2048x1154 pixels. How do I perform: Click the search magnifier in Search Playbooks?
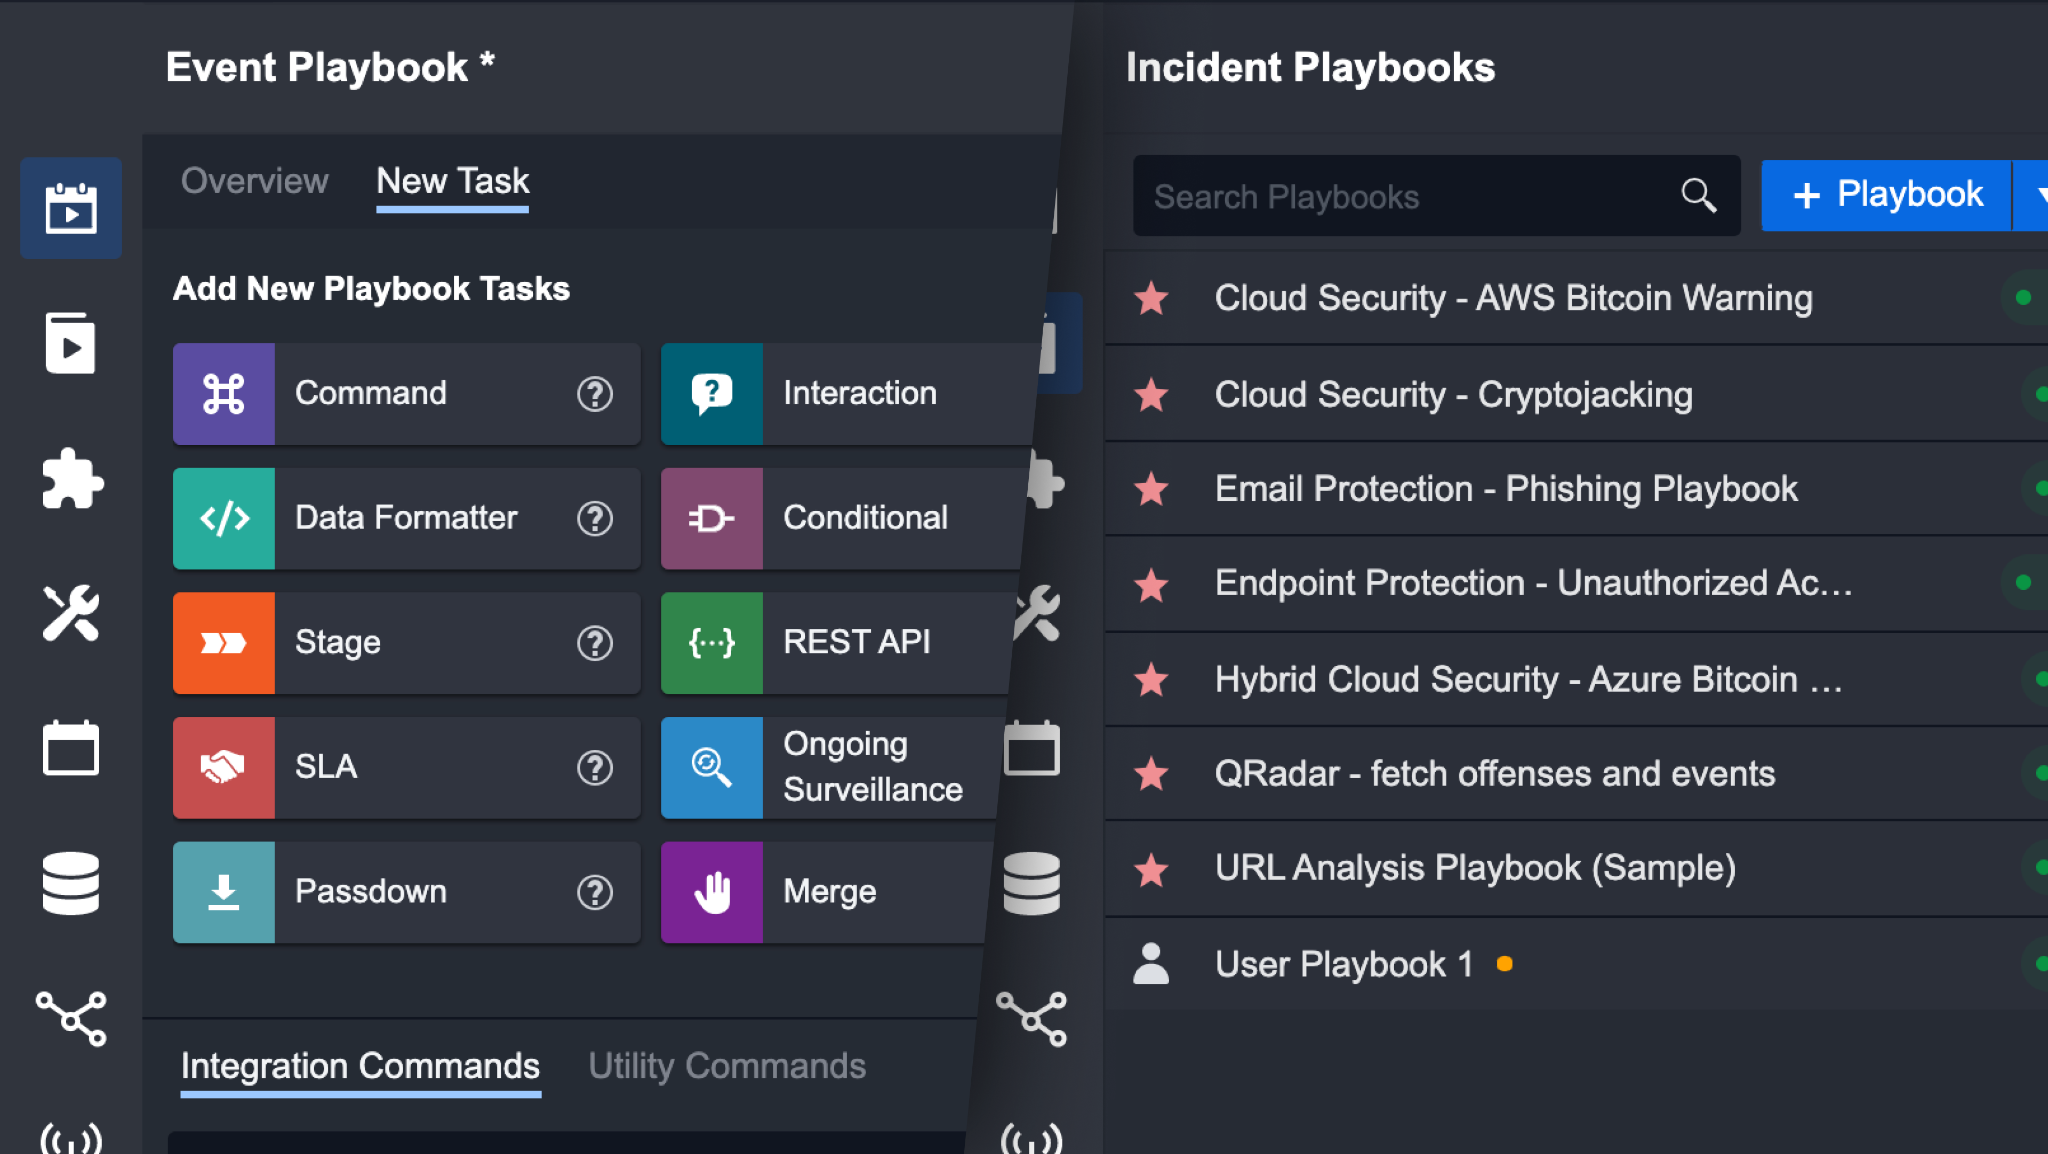(x=1698, y=195)
